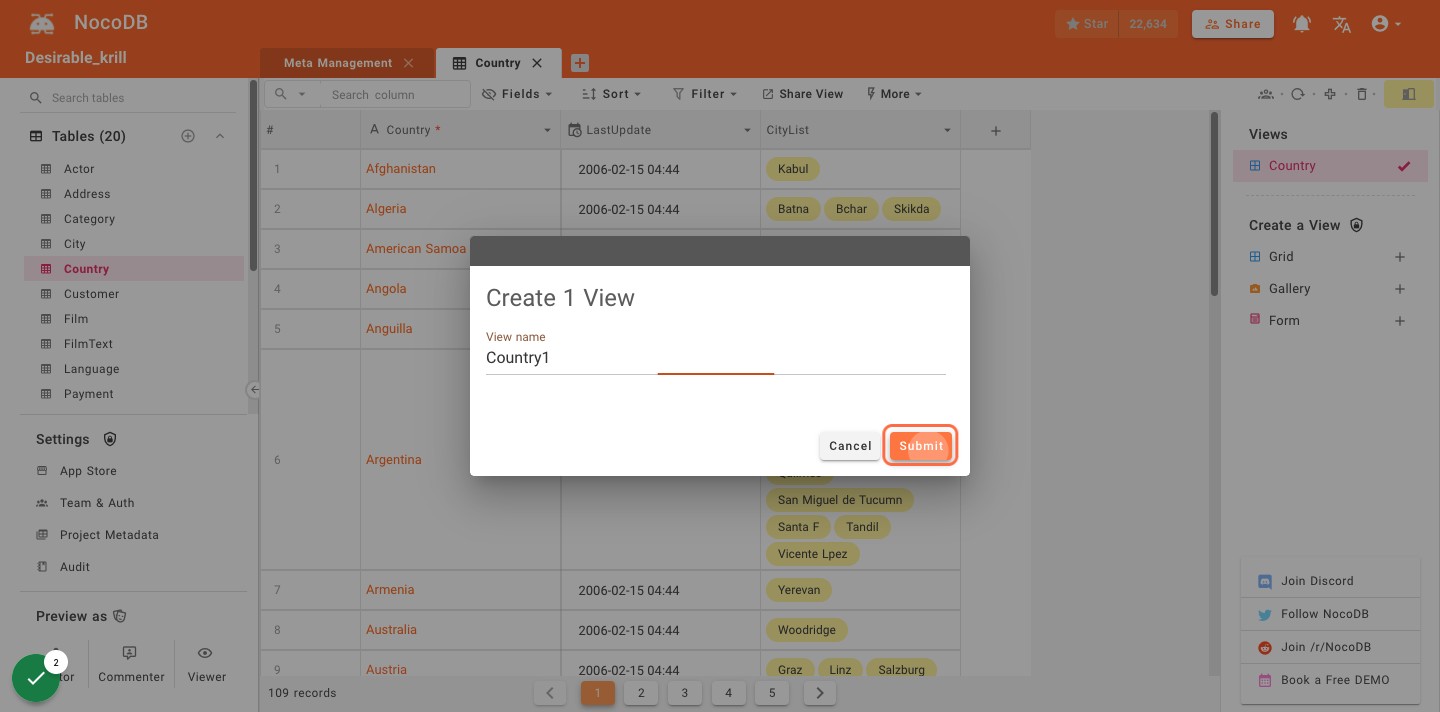Open the search magnifier dropdown
This screenshot has height=712, width=1440.
pos(290,94)
